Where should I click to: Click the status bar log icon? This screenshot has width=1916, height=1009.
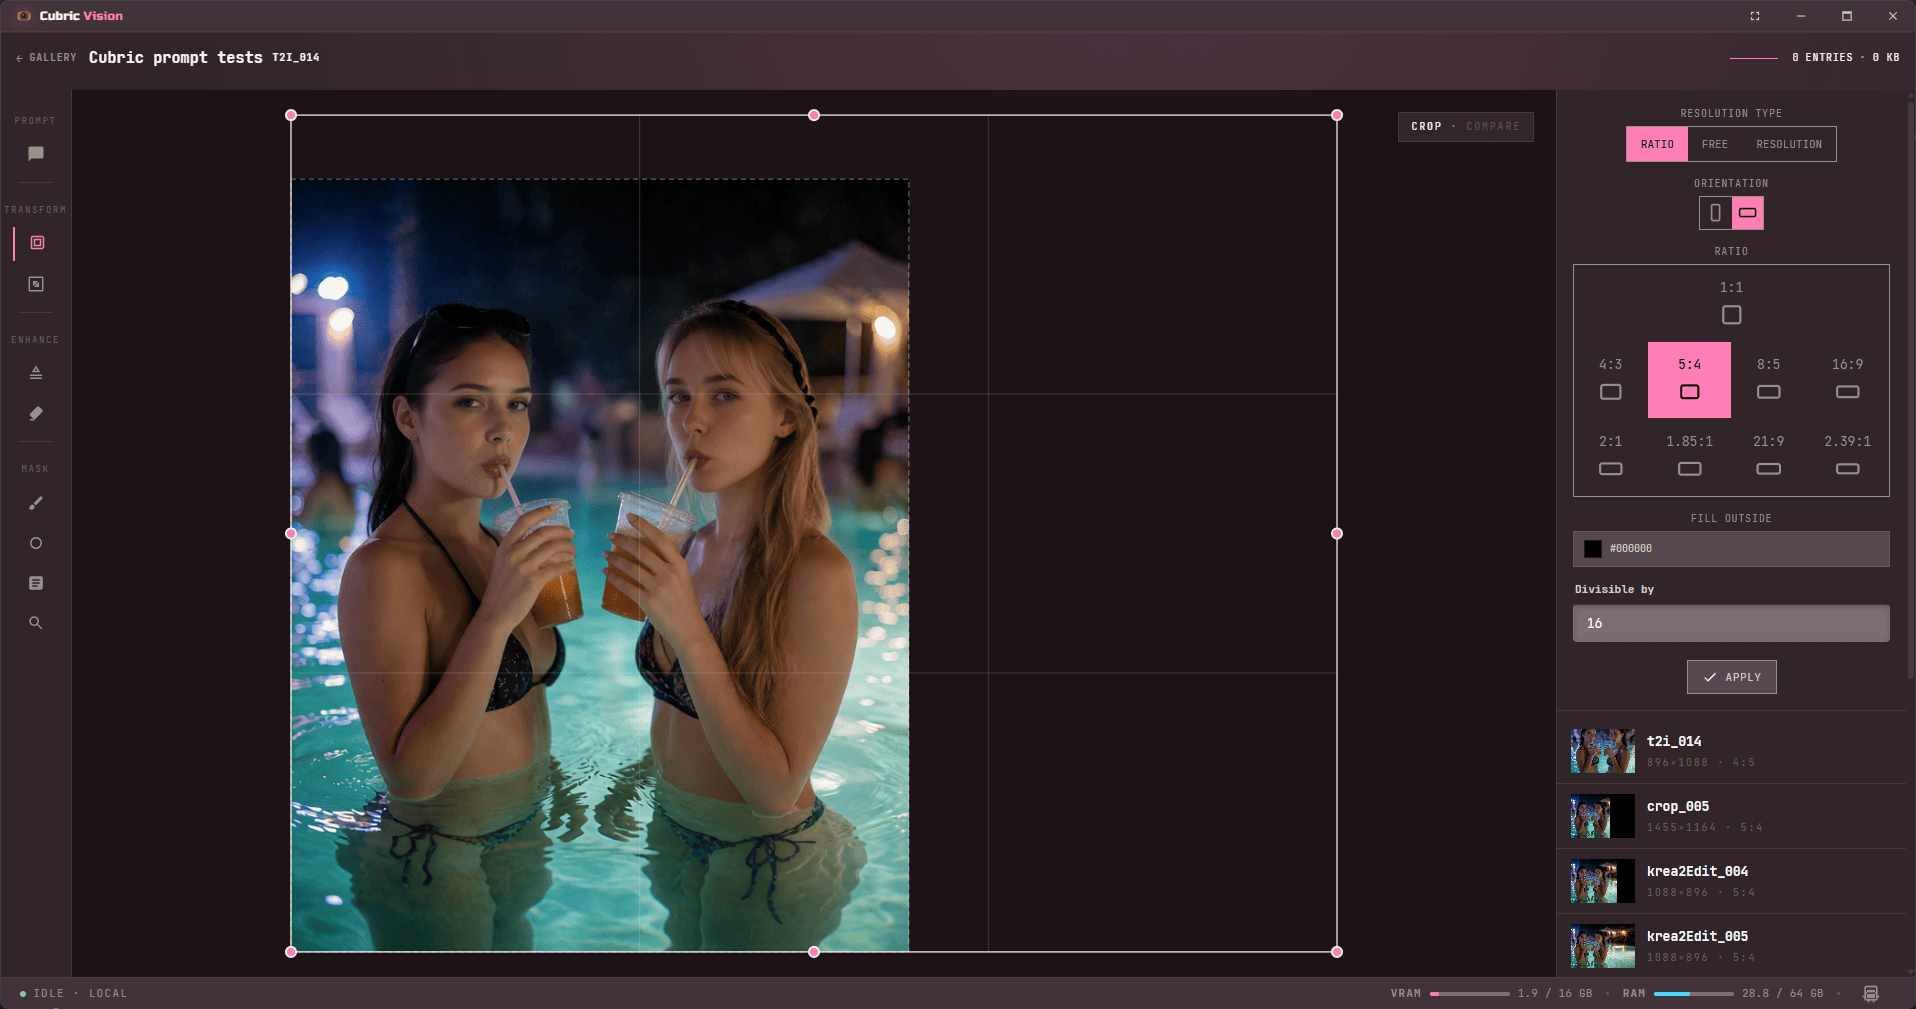click(1871, 993)
